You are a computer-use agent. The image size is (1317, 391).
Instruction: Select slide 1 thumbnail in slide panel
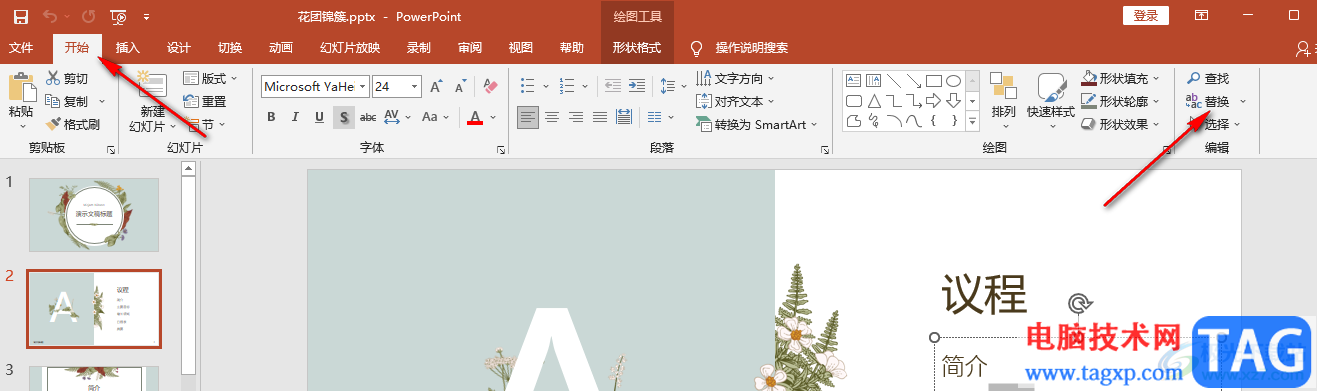93,215
